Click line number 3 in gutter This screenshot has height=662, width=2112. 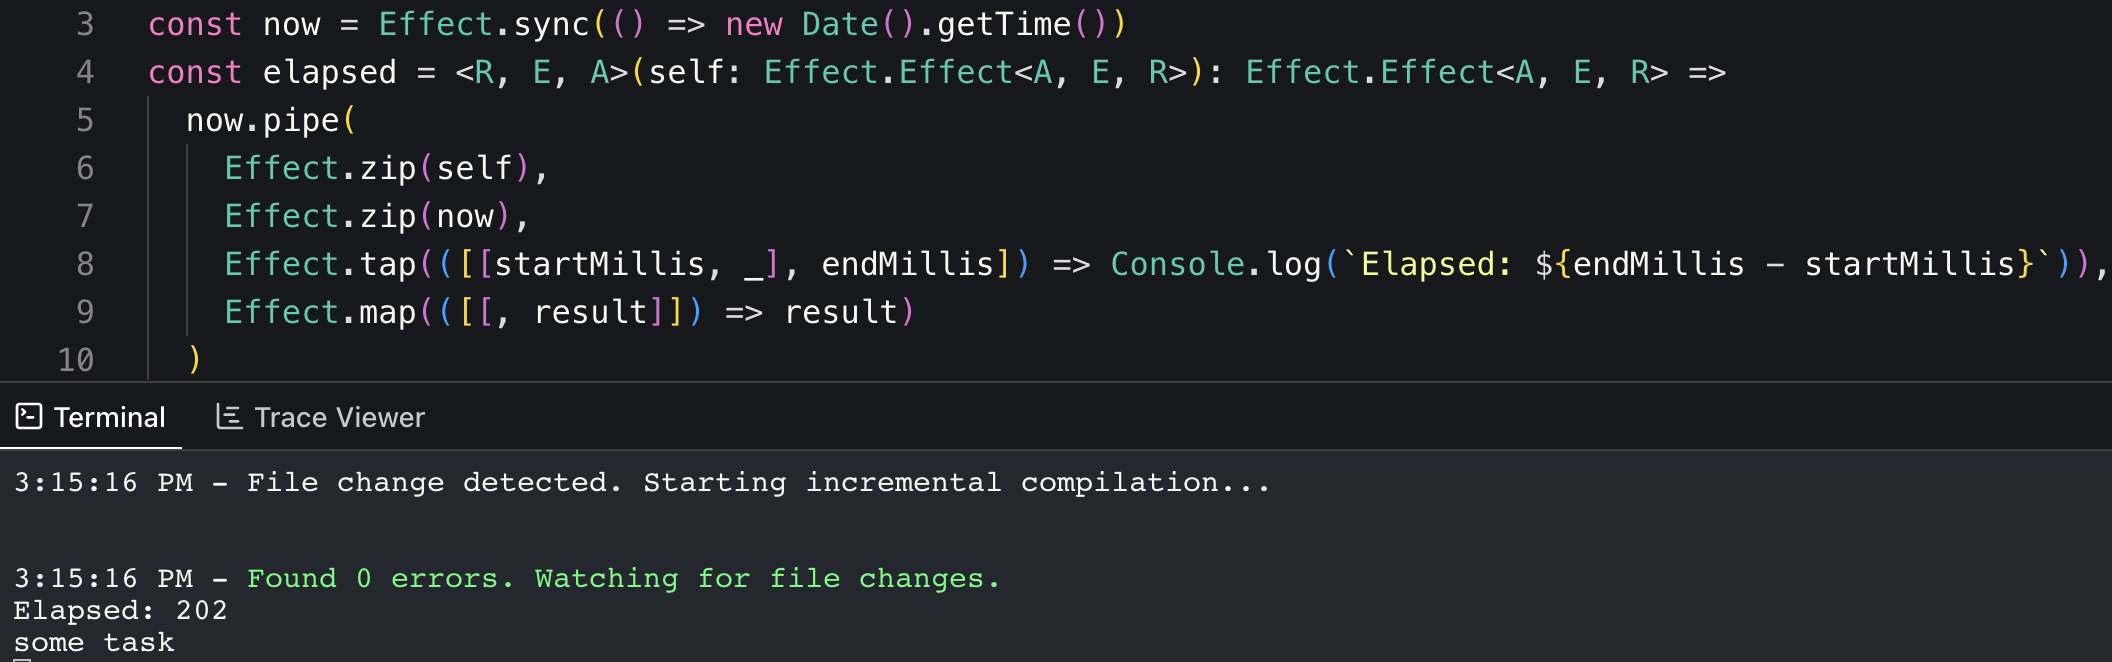(85, 24)
